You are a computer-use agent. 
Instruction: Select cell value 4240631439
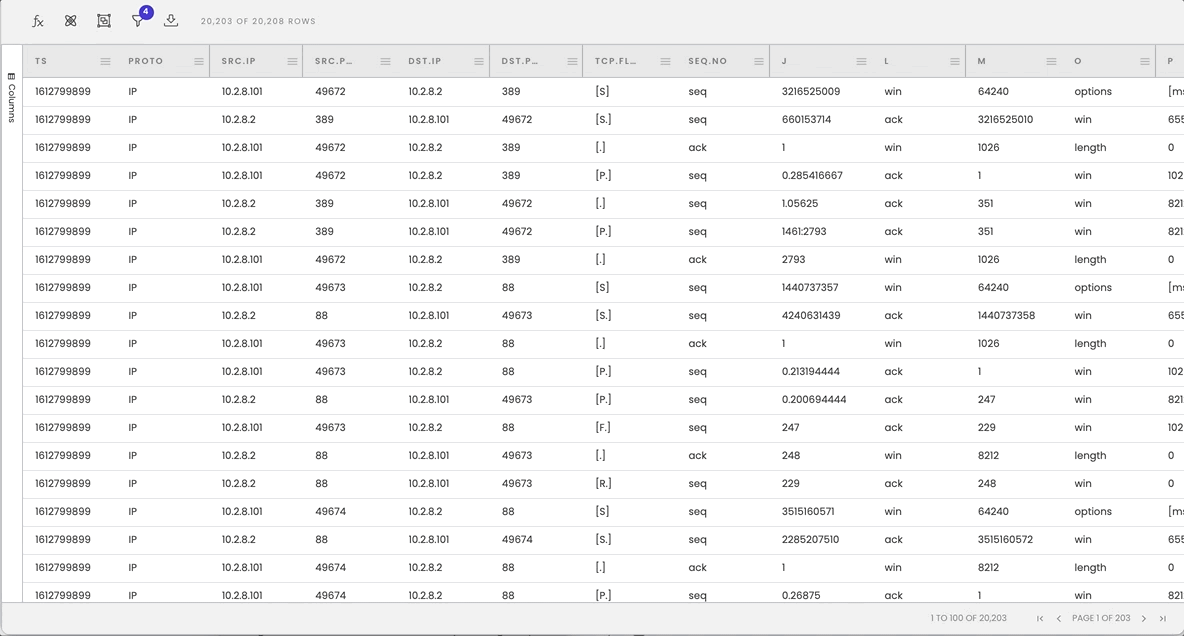(811, 315)
